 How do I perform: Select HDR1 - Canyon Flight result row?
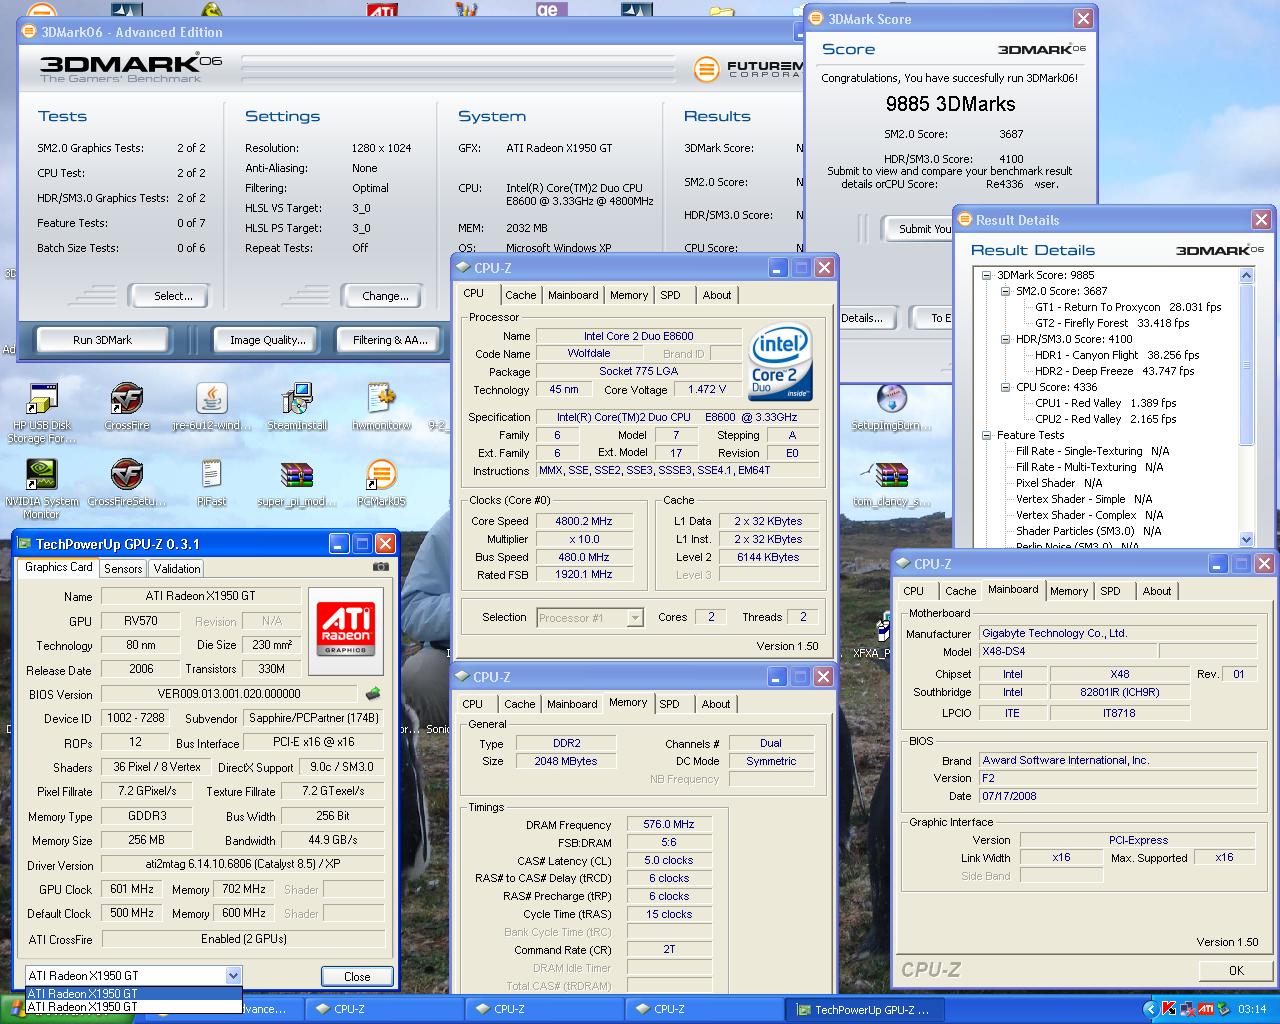[x=1117, y=355]
